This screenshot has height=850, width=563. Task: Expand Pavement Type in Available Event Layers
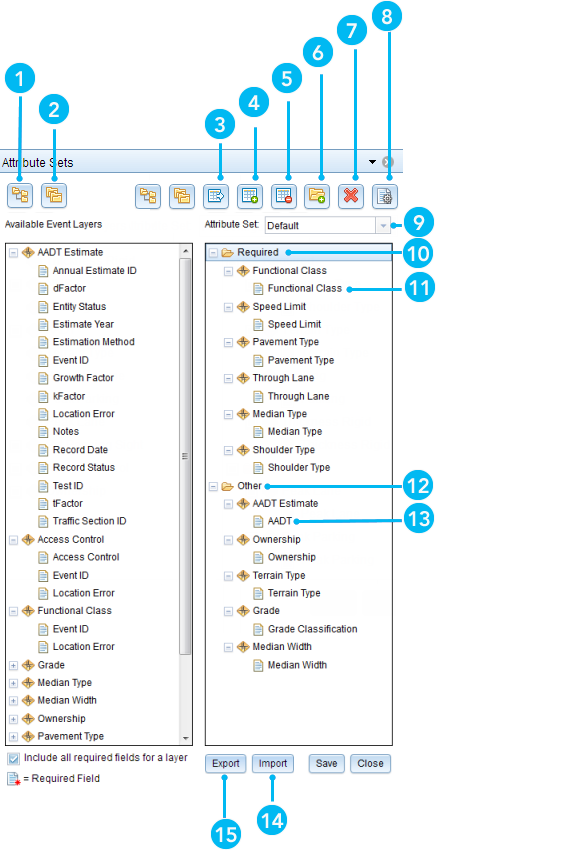pos(14,737)
